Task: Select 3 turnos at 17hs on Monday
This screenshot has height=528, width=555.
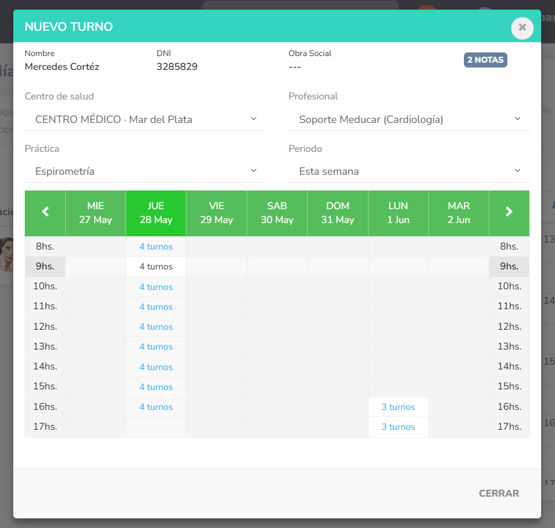Action: 398,427
